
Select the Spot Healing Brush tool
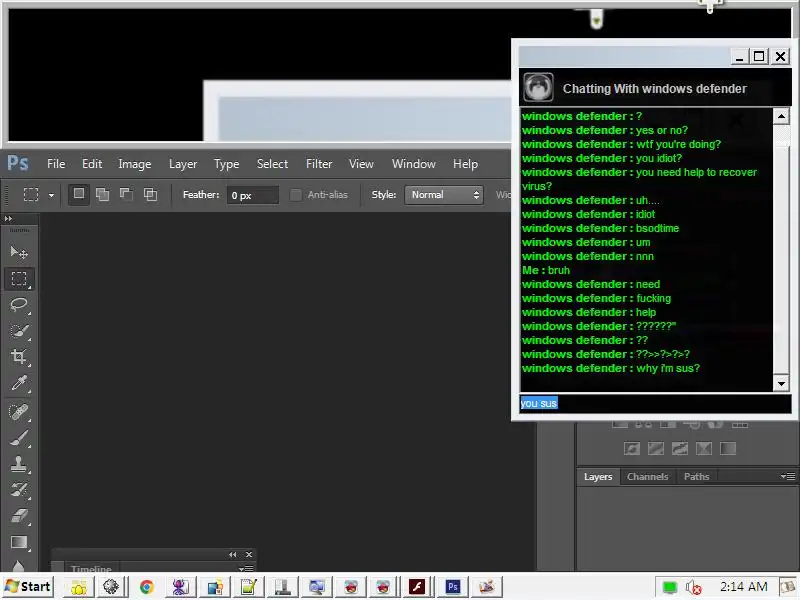pos(19,411)
